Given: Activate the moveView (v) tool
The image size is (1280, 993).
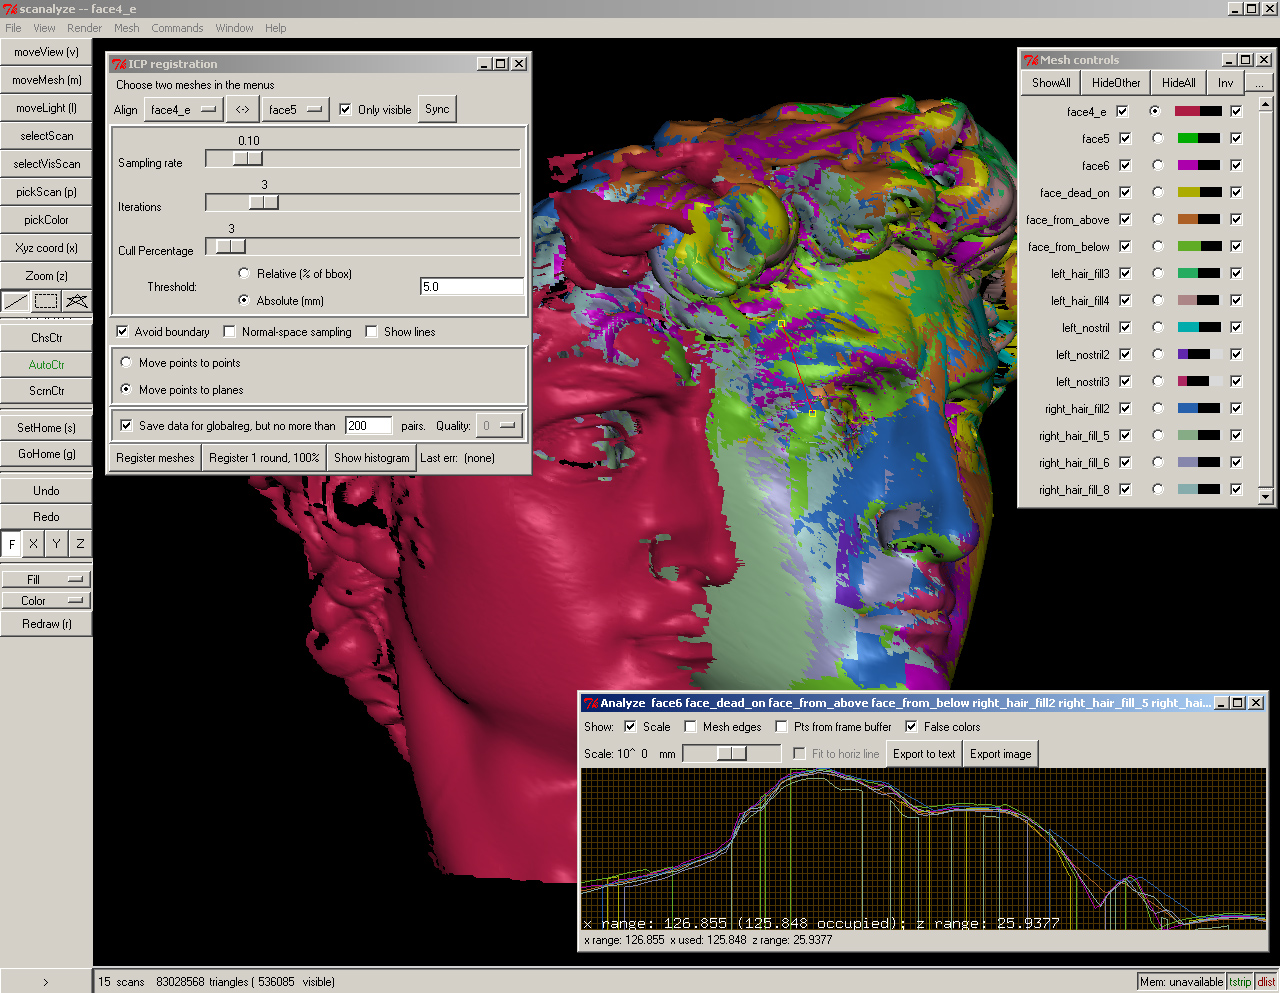Looking at the screenshot, I should (46, 52).
